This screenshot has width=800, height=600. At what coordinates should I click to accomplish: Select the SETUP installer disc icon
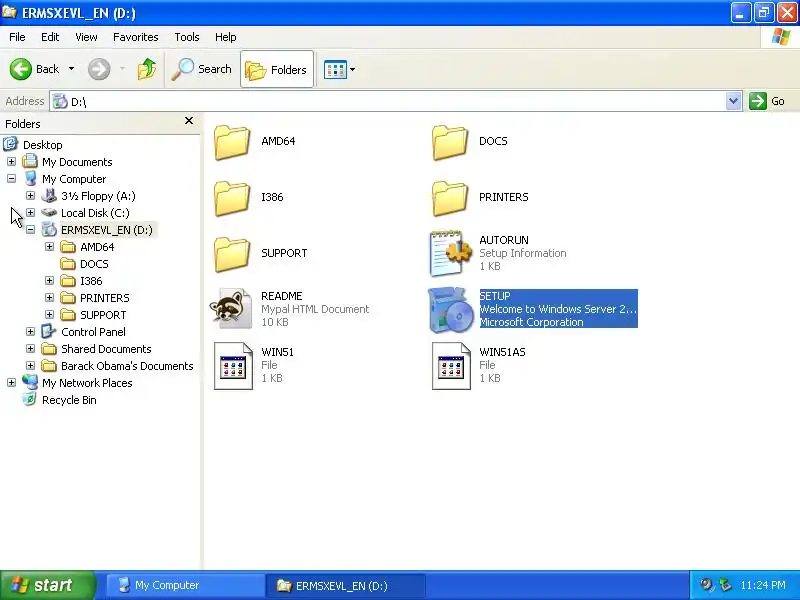point(449,310)
